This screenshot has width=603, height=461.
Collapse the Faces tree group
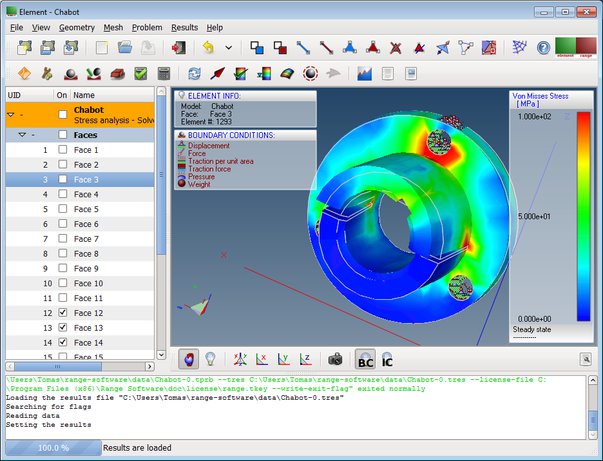22,135
